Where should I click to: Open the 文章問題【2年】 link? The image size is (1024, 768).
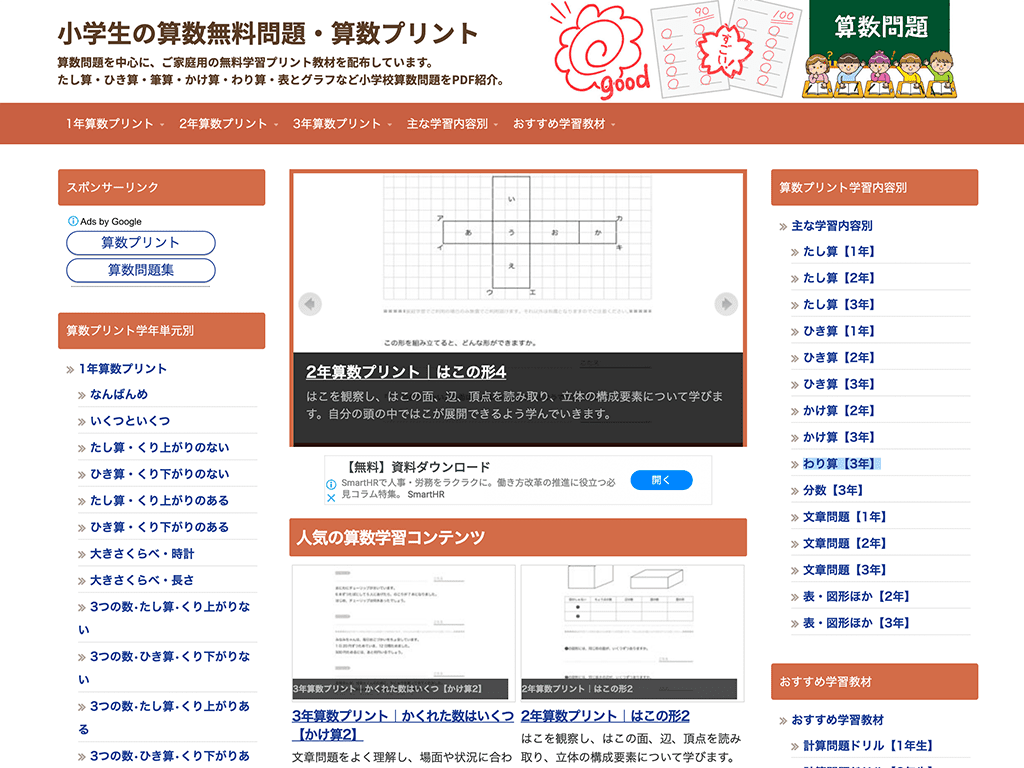tap(844, 543)
